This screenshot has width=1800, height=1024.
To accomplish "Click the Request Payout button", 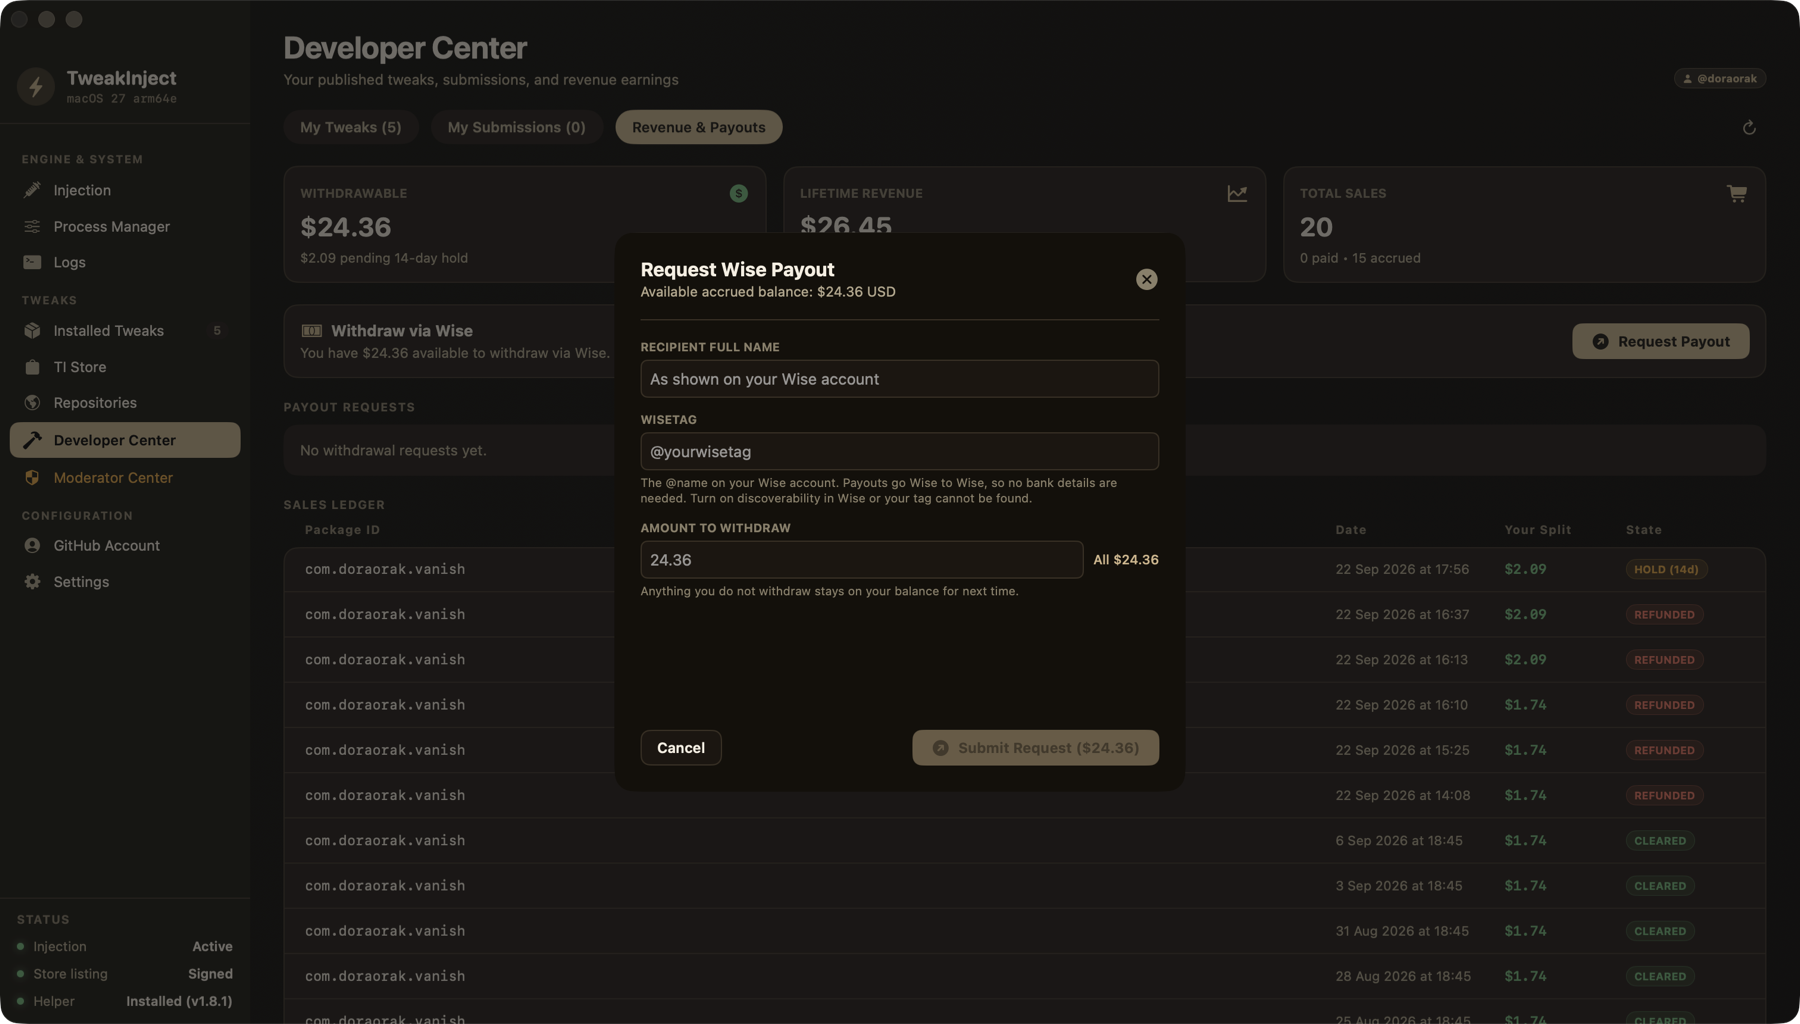I will pos(1660,341).
